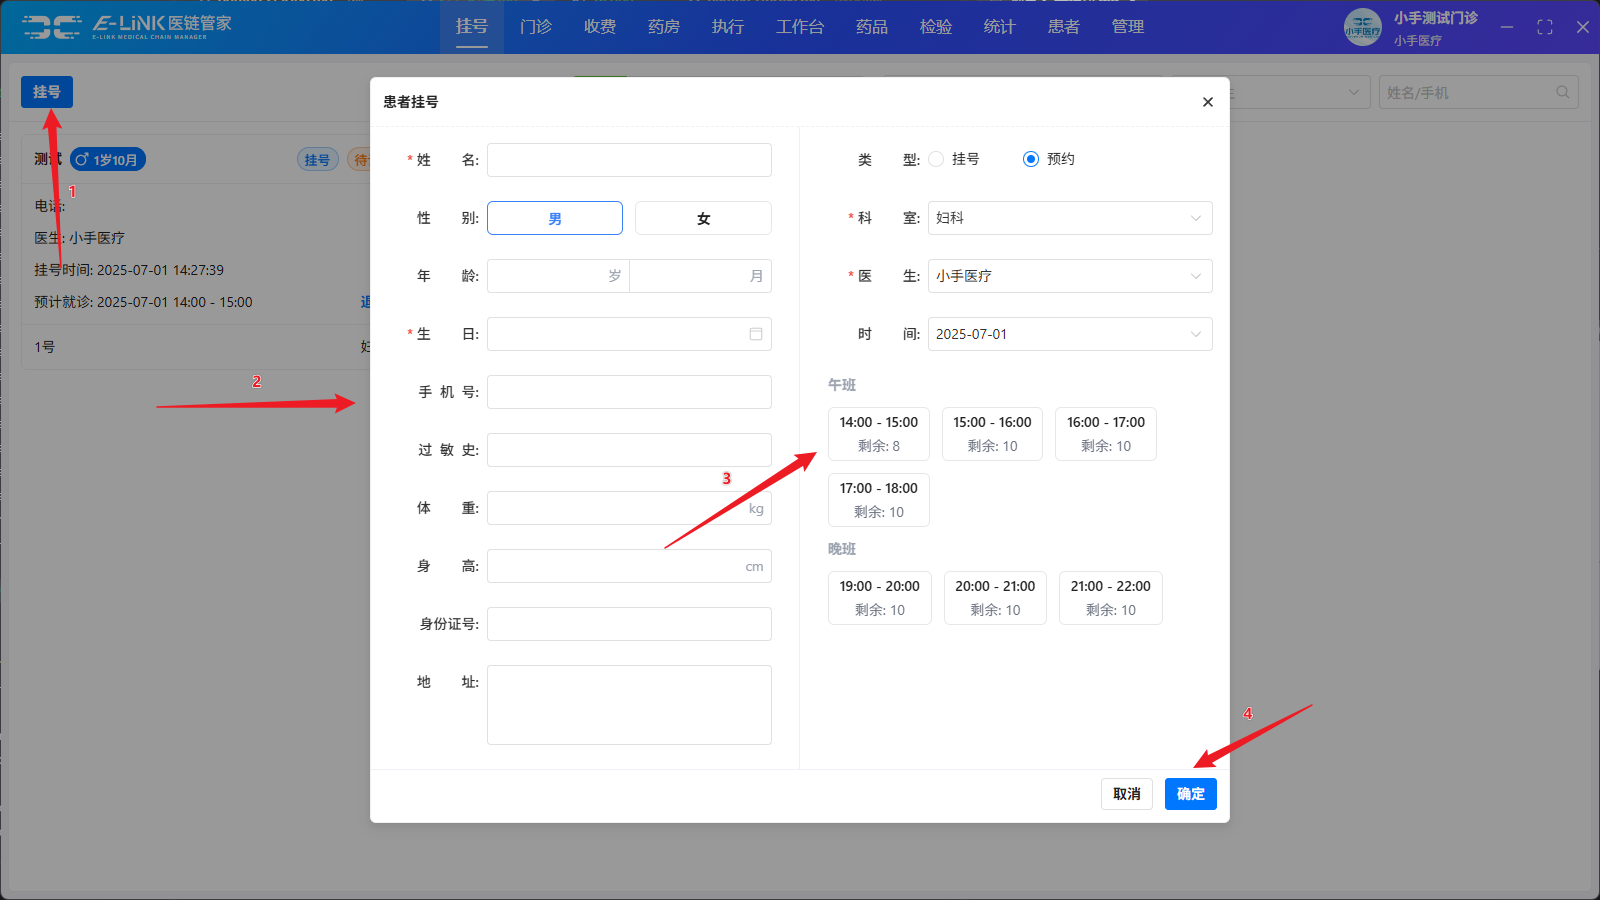Select the 挂号 radio button
This screenshot has height=900, width=1600.
[x=936, y=159]
